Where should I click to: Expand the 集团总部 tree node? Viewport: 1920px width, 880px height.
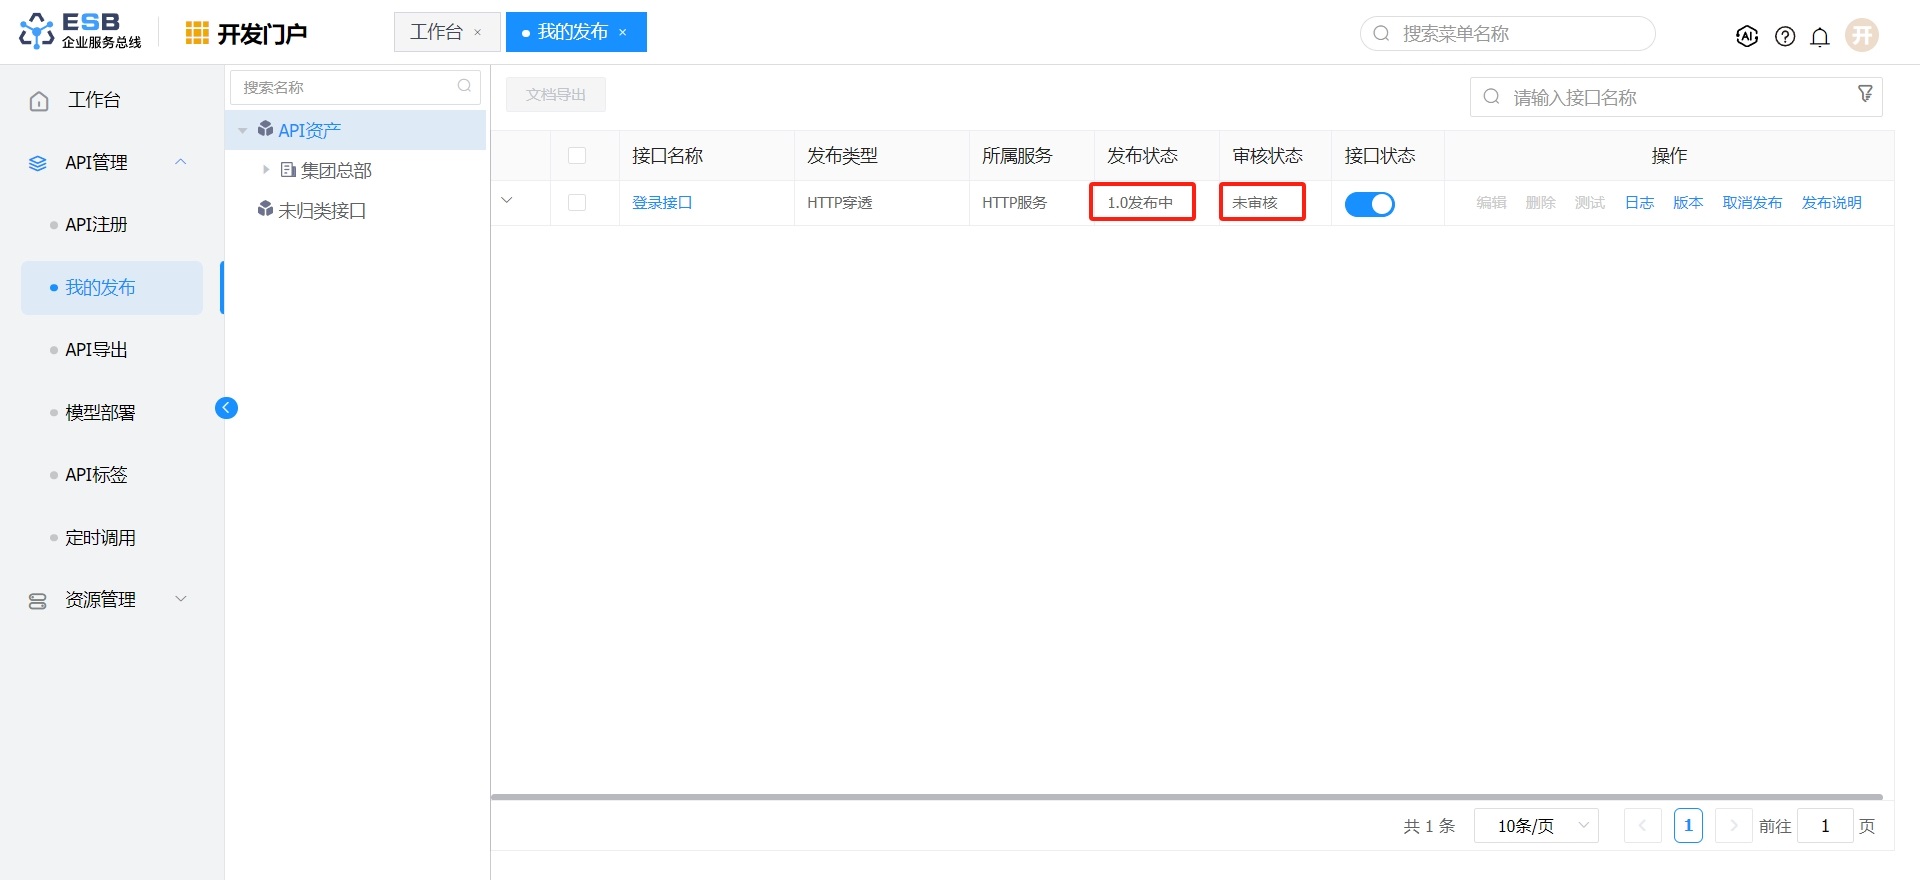(266, 170)
